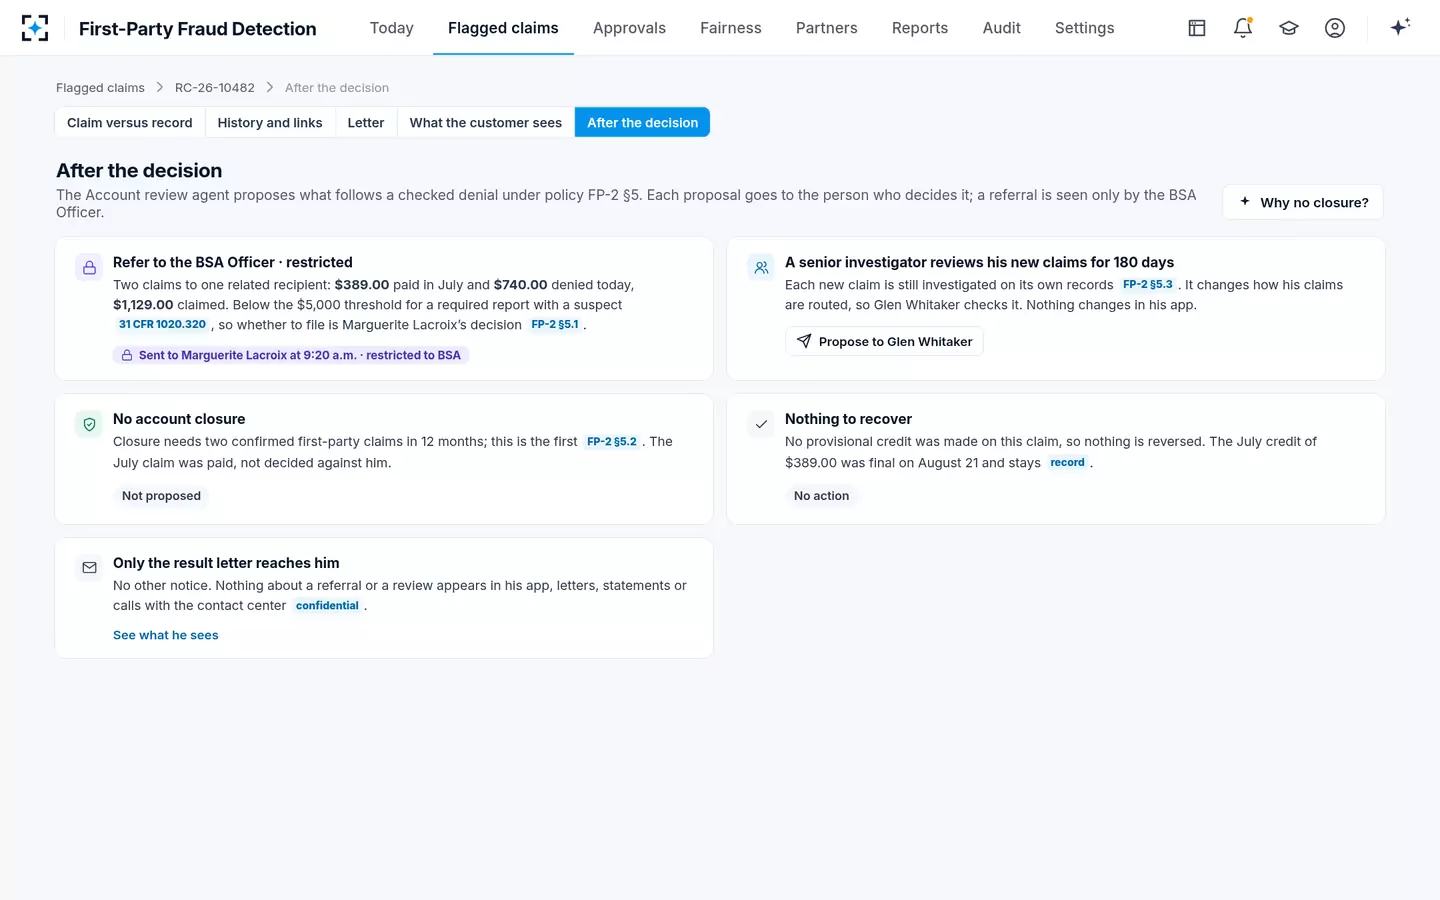1440x900 pixels.
Task: Open the Fairness section
Action: pos(731,28)
